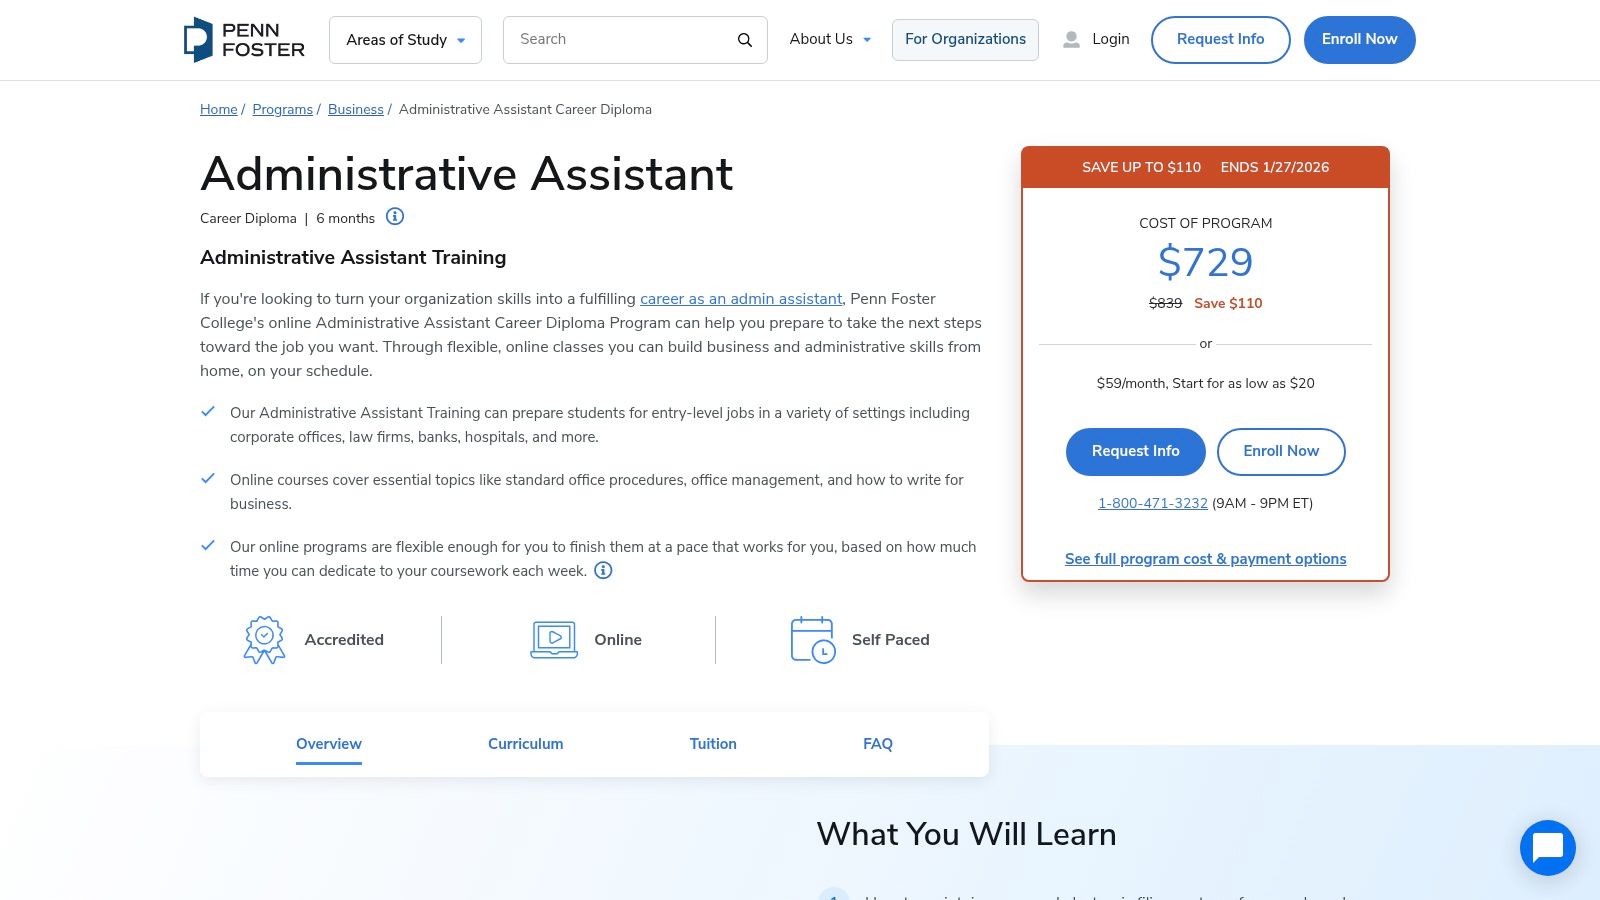The height and width of the screenshot is (900, 1600).
Task: Click the Online laptop play icon
Action: tap(554, 640)
